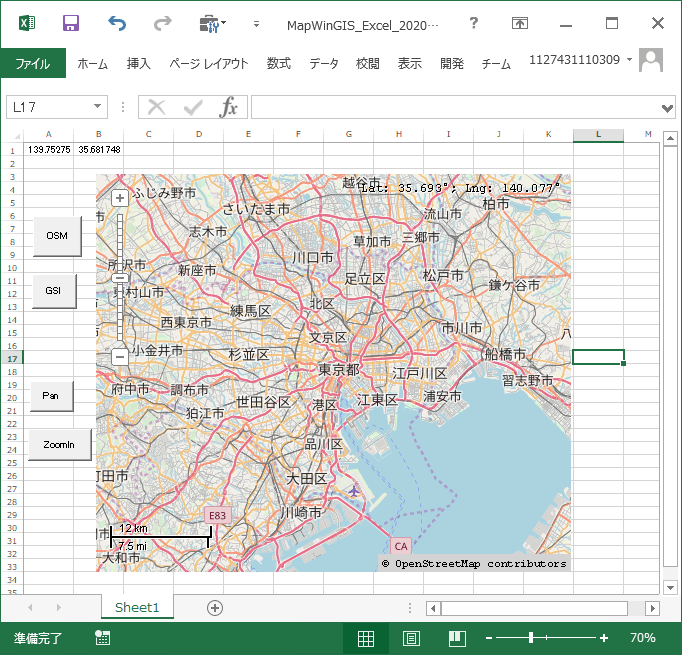Click the ZoomIn button
The height and width of the screenshot is (655, 682).
60,444
